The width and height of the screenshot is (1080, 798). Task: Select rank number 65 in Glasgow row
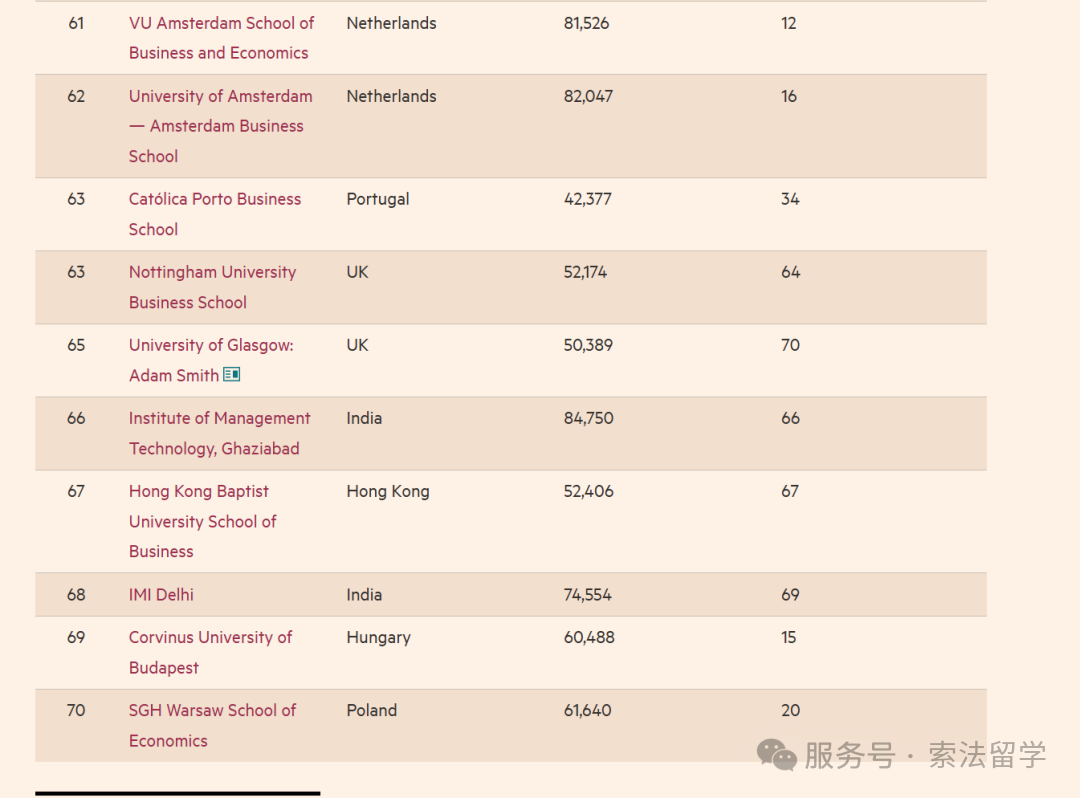click(x=76, y=345)
